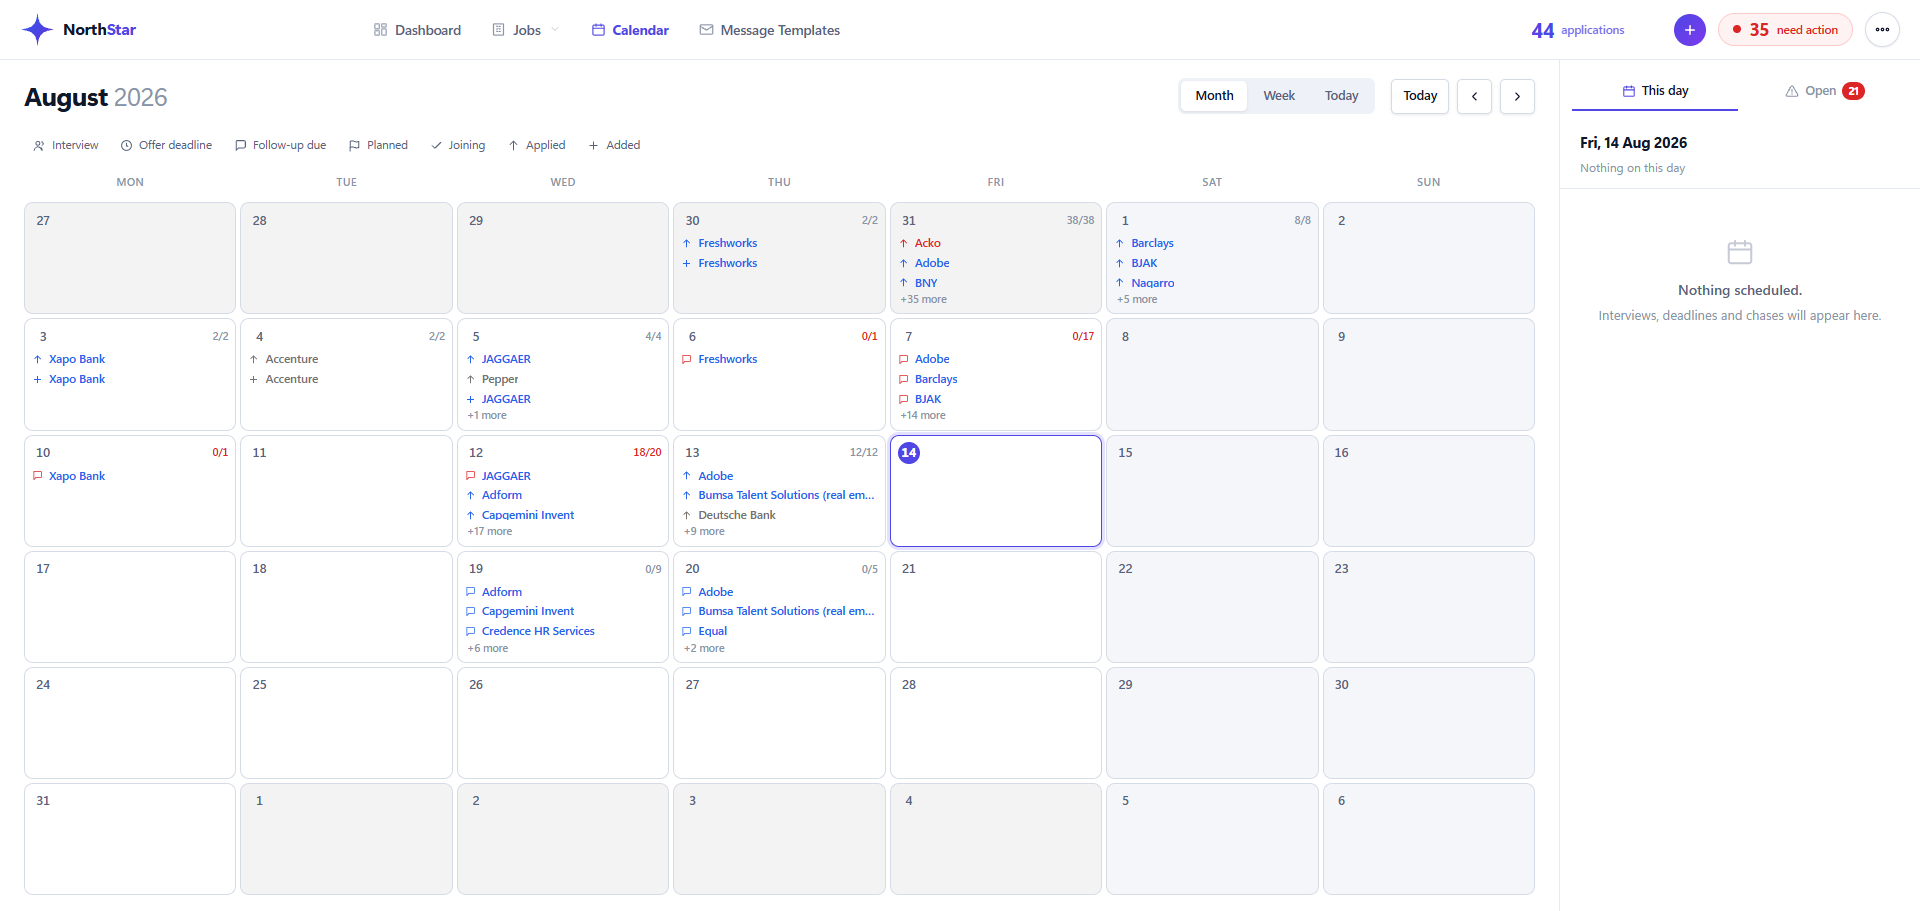Toggle the Interview legend filter
The height and width of the screenshot is (911, 1920).
tap(66, 145)
